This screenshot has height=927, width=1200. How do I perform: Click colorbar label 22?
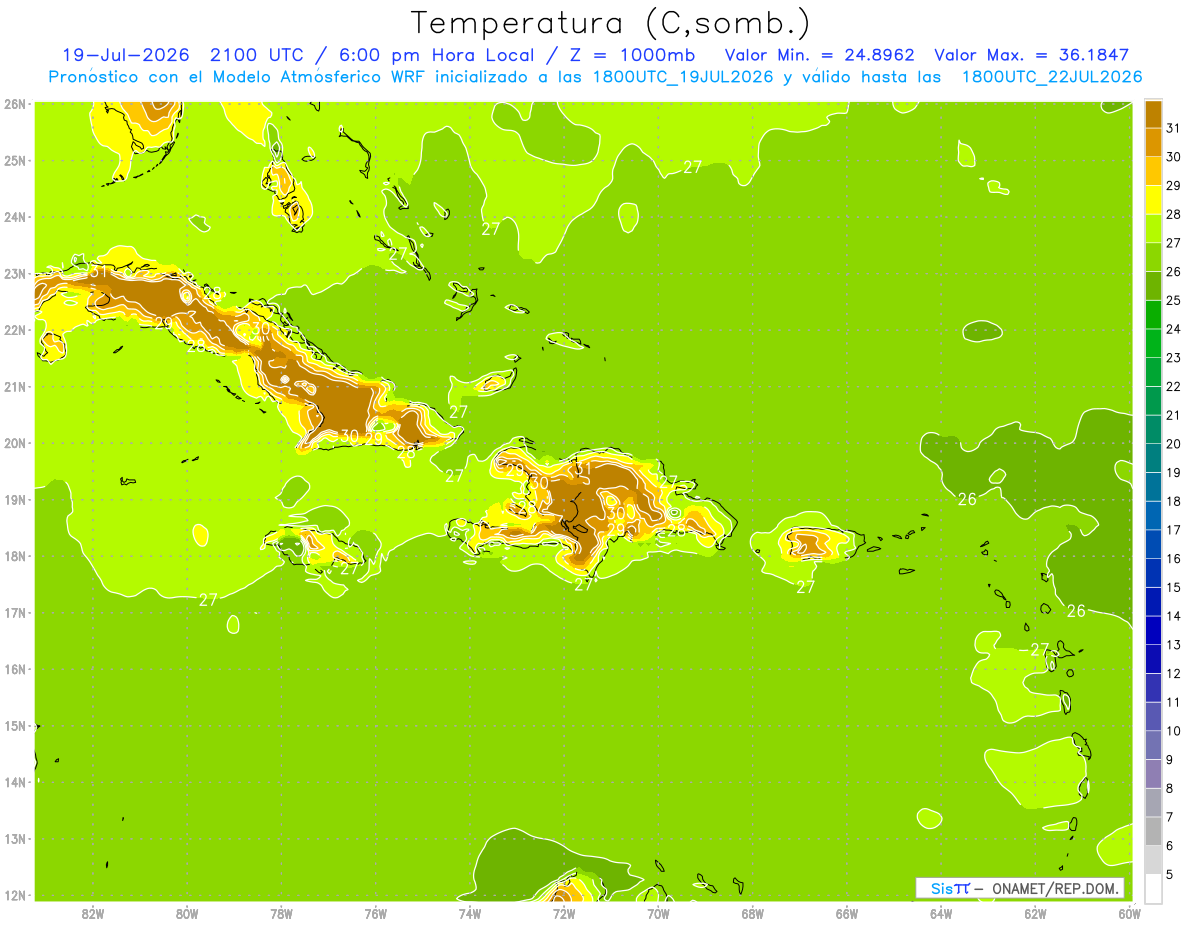tap(1173, 386)
